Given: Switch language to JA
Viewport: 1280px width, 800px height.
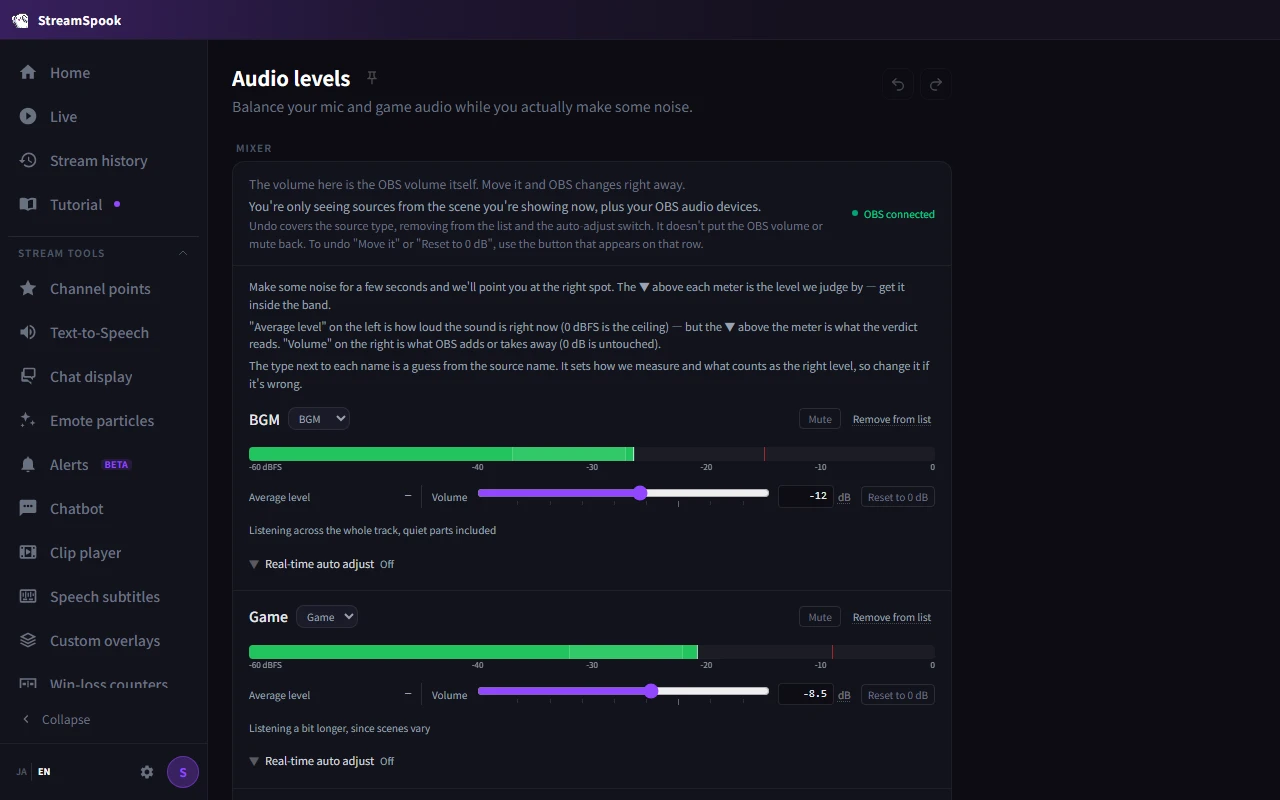Looking at the screenshot, I should tap(22, 772).
